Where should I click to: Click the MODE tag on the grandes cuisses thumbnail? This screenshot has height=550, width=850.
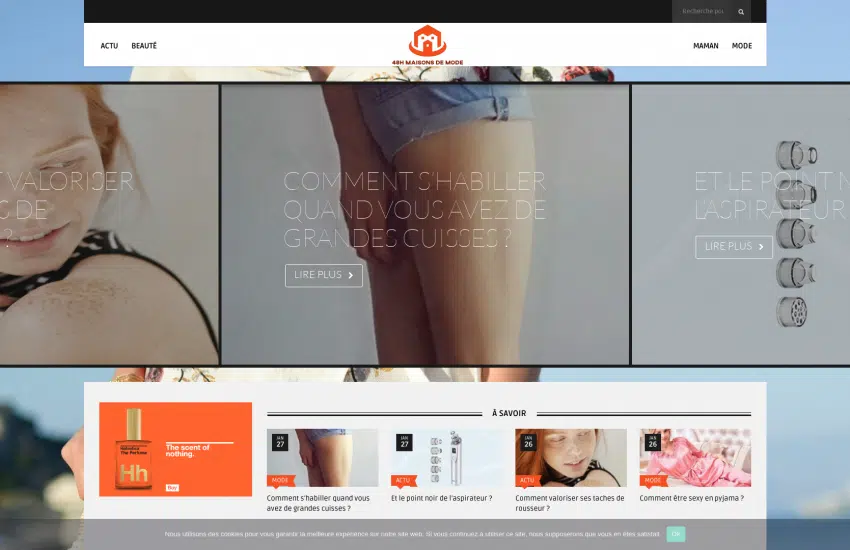(281, 480)
